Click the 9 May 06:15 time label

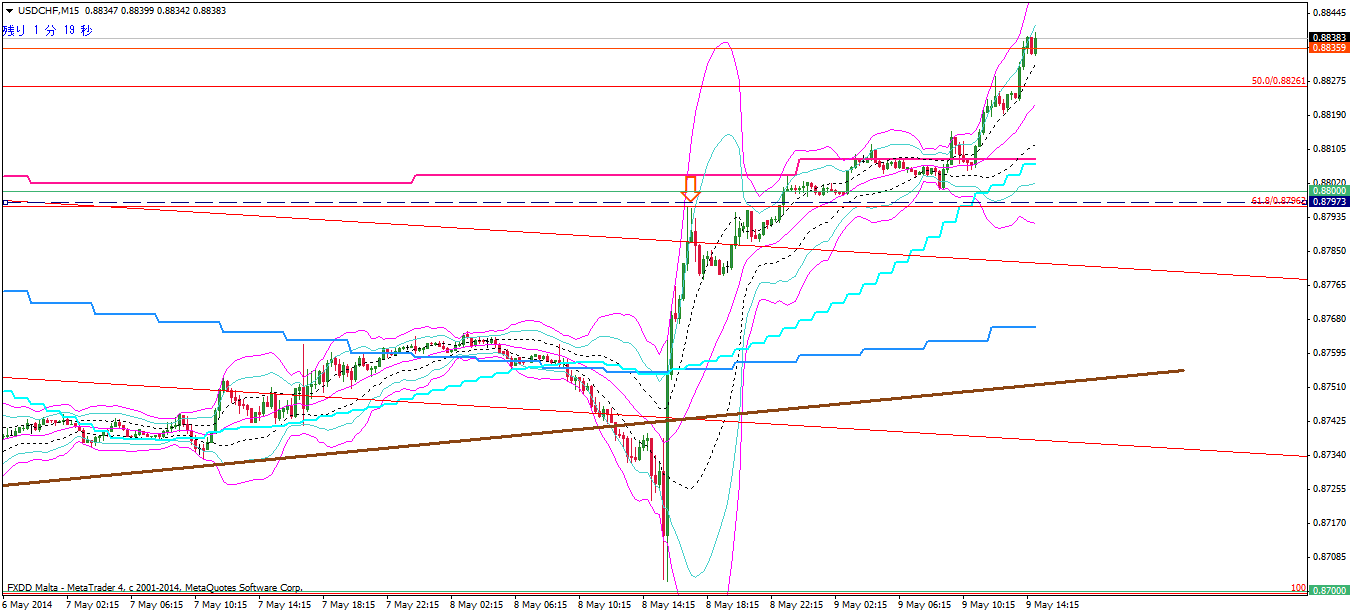point(925,605)
